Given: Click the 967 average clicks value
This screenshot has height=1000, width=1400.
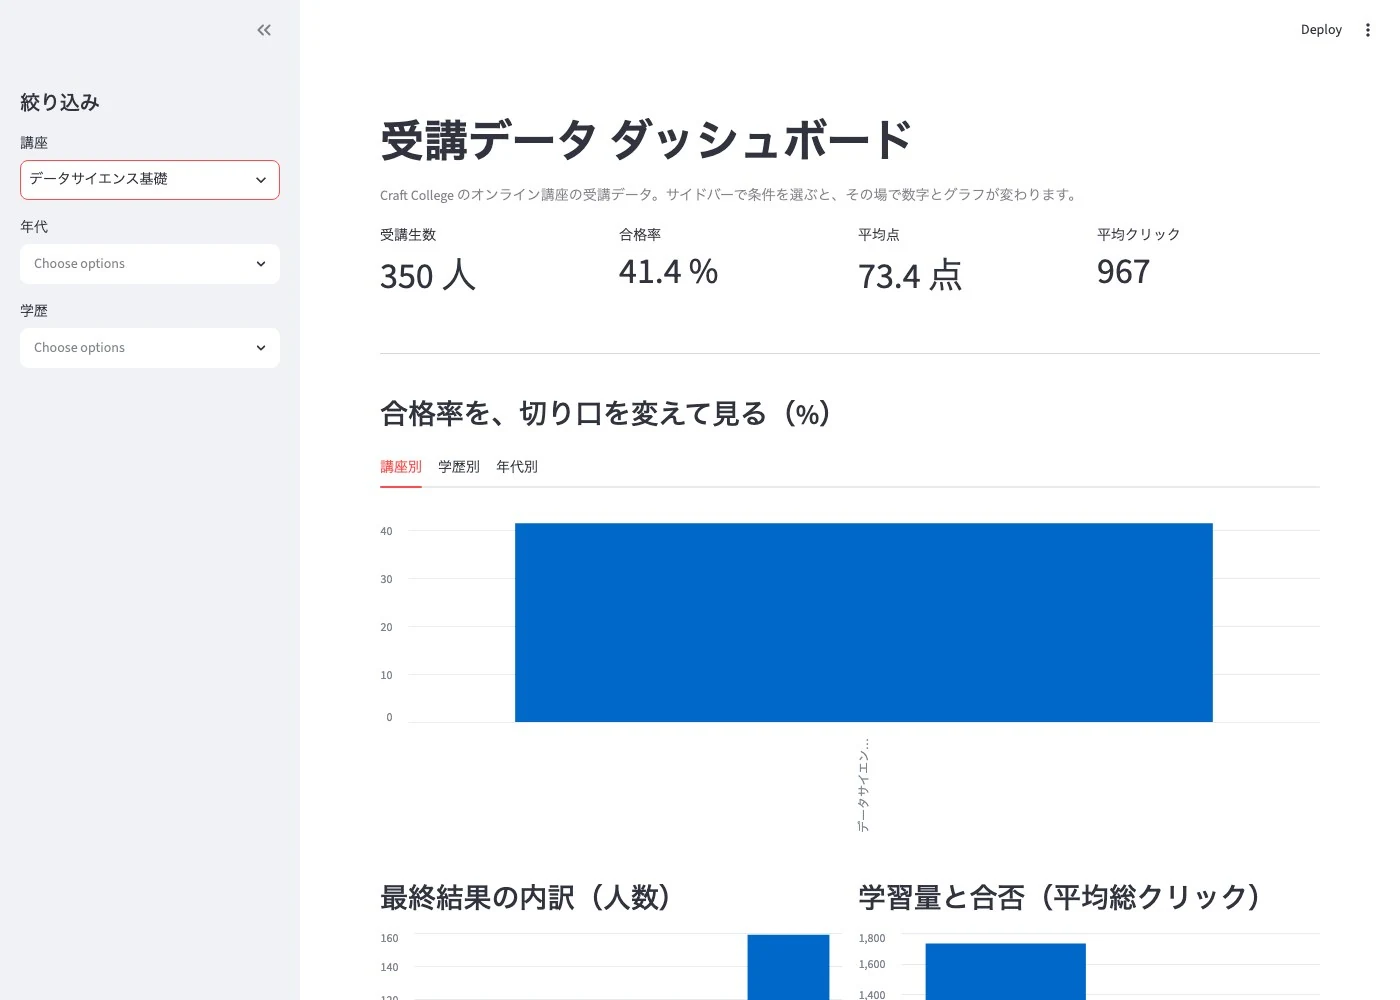Looking at the screenshot, I should coord(1124,272).
